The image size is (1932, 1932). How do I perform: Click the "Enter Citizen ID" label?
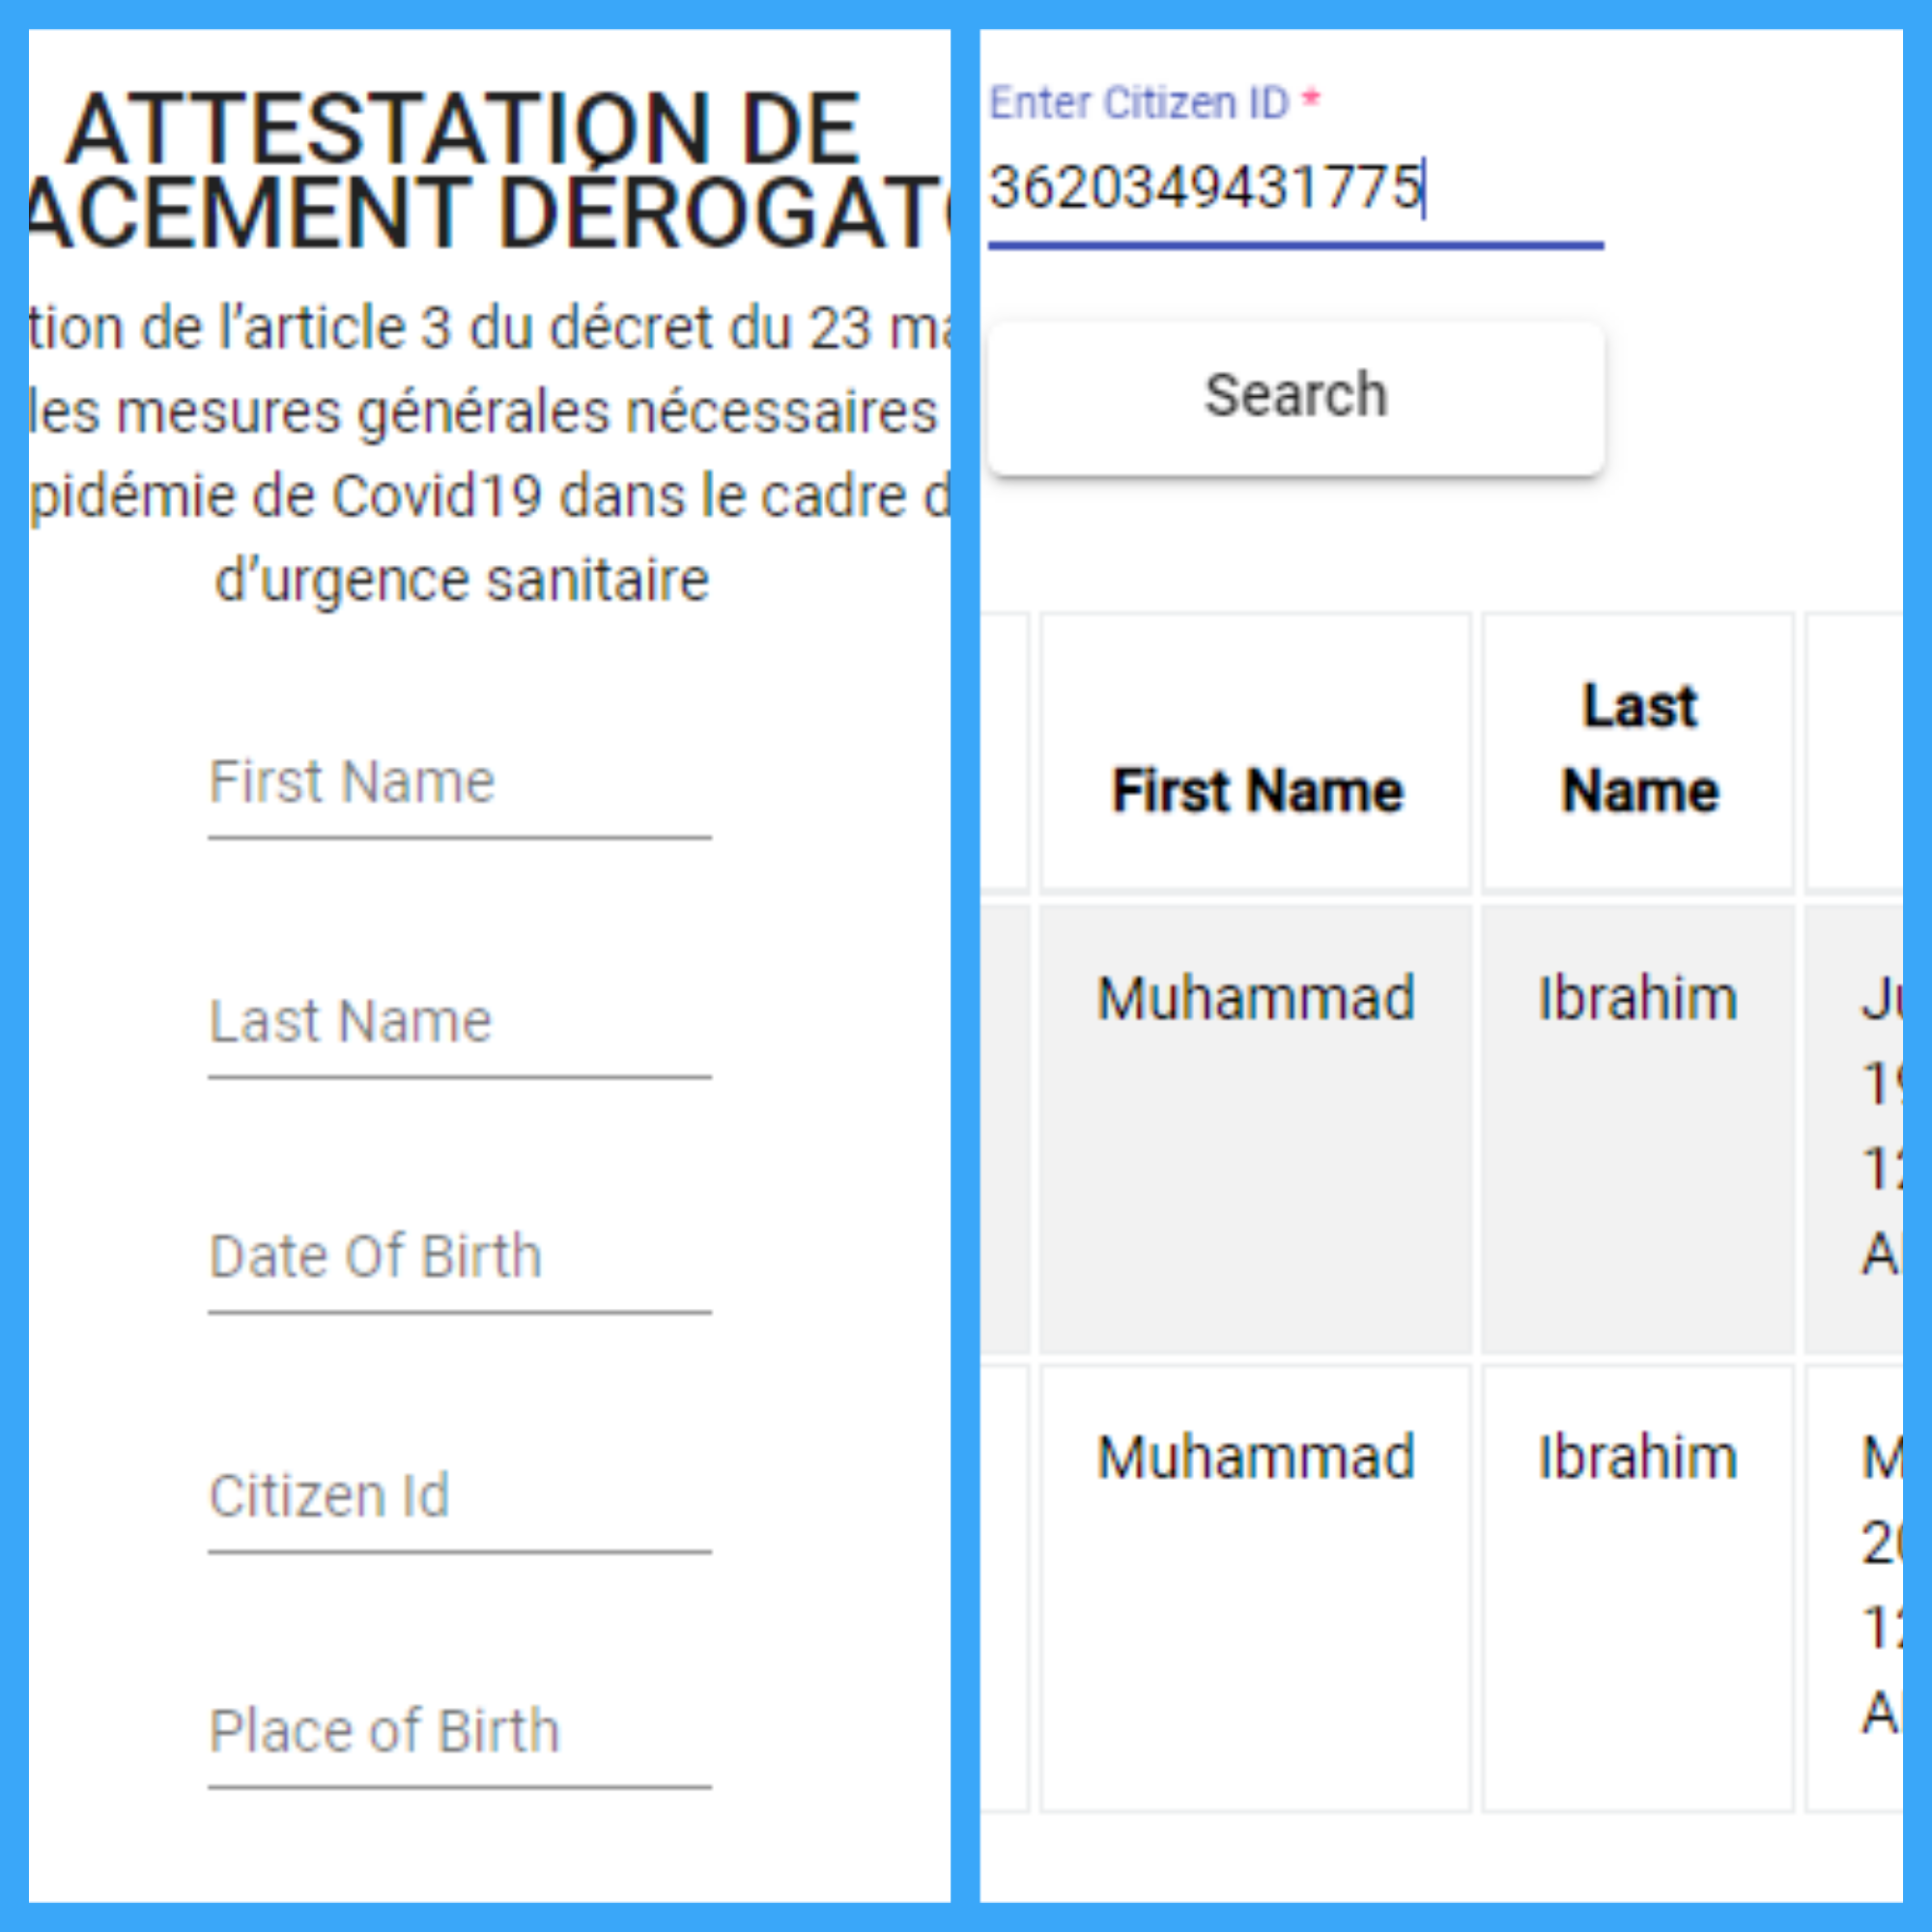1139,103
